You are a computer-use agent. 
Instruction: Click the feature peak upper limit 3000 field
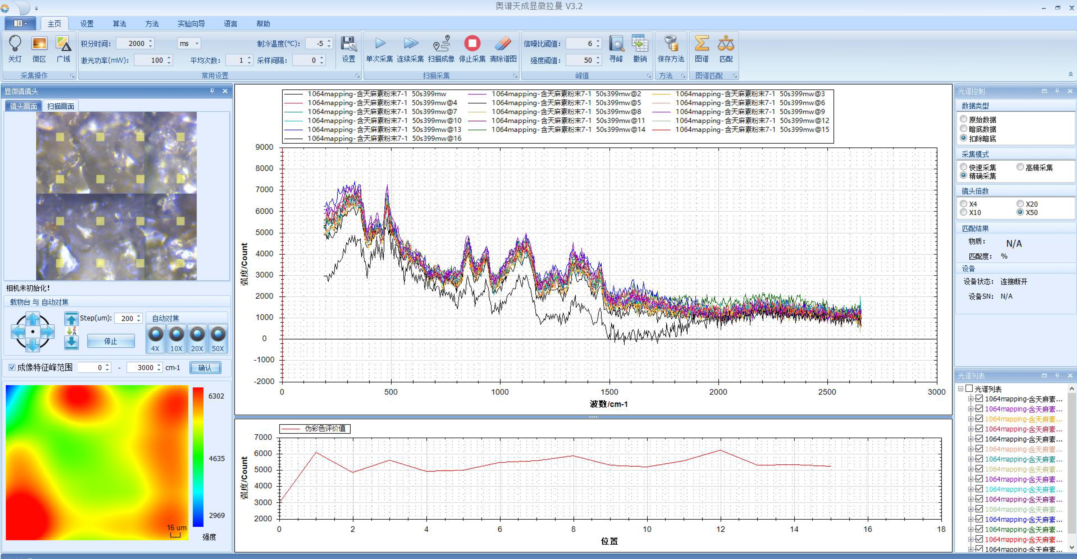click(x=145, y=368)
